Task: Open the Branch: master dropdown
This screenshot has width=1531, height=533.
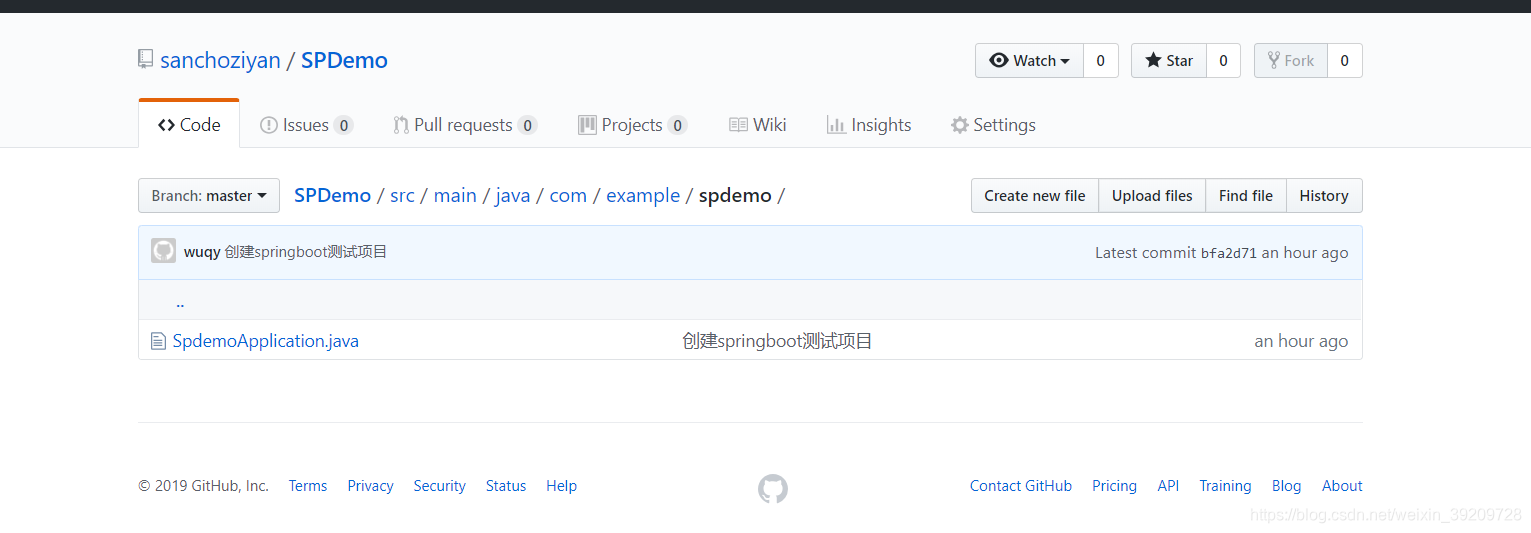Action: point(209,196)
